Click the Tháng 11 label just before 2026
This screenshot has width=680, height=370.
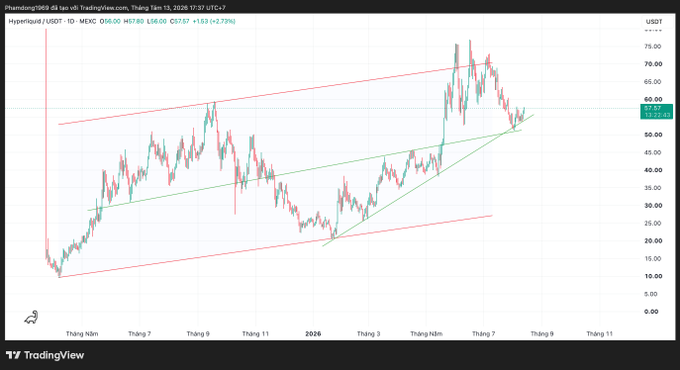click(255, 334)
